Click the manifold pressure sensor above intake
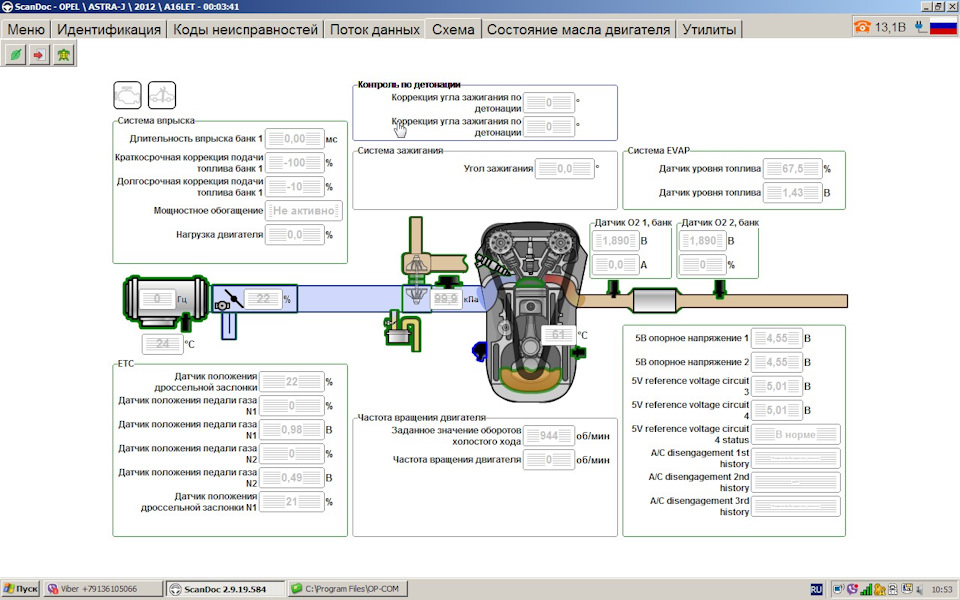 coord(449,281)
